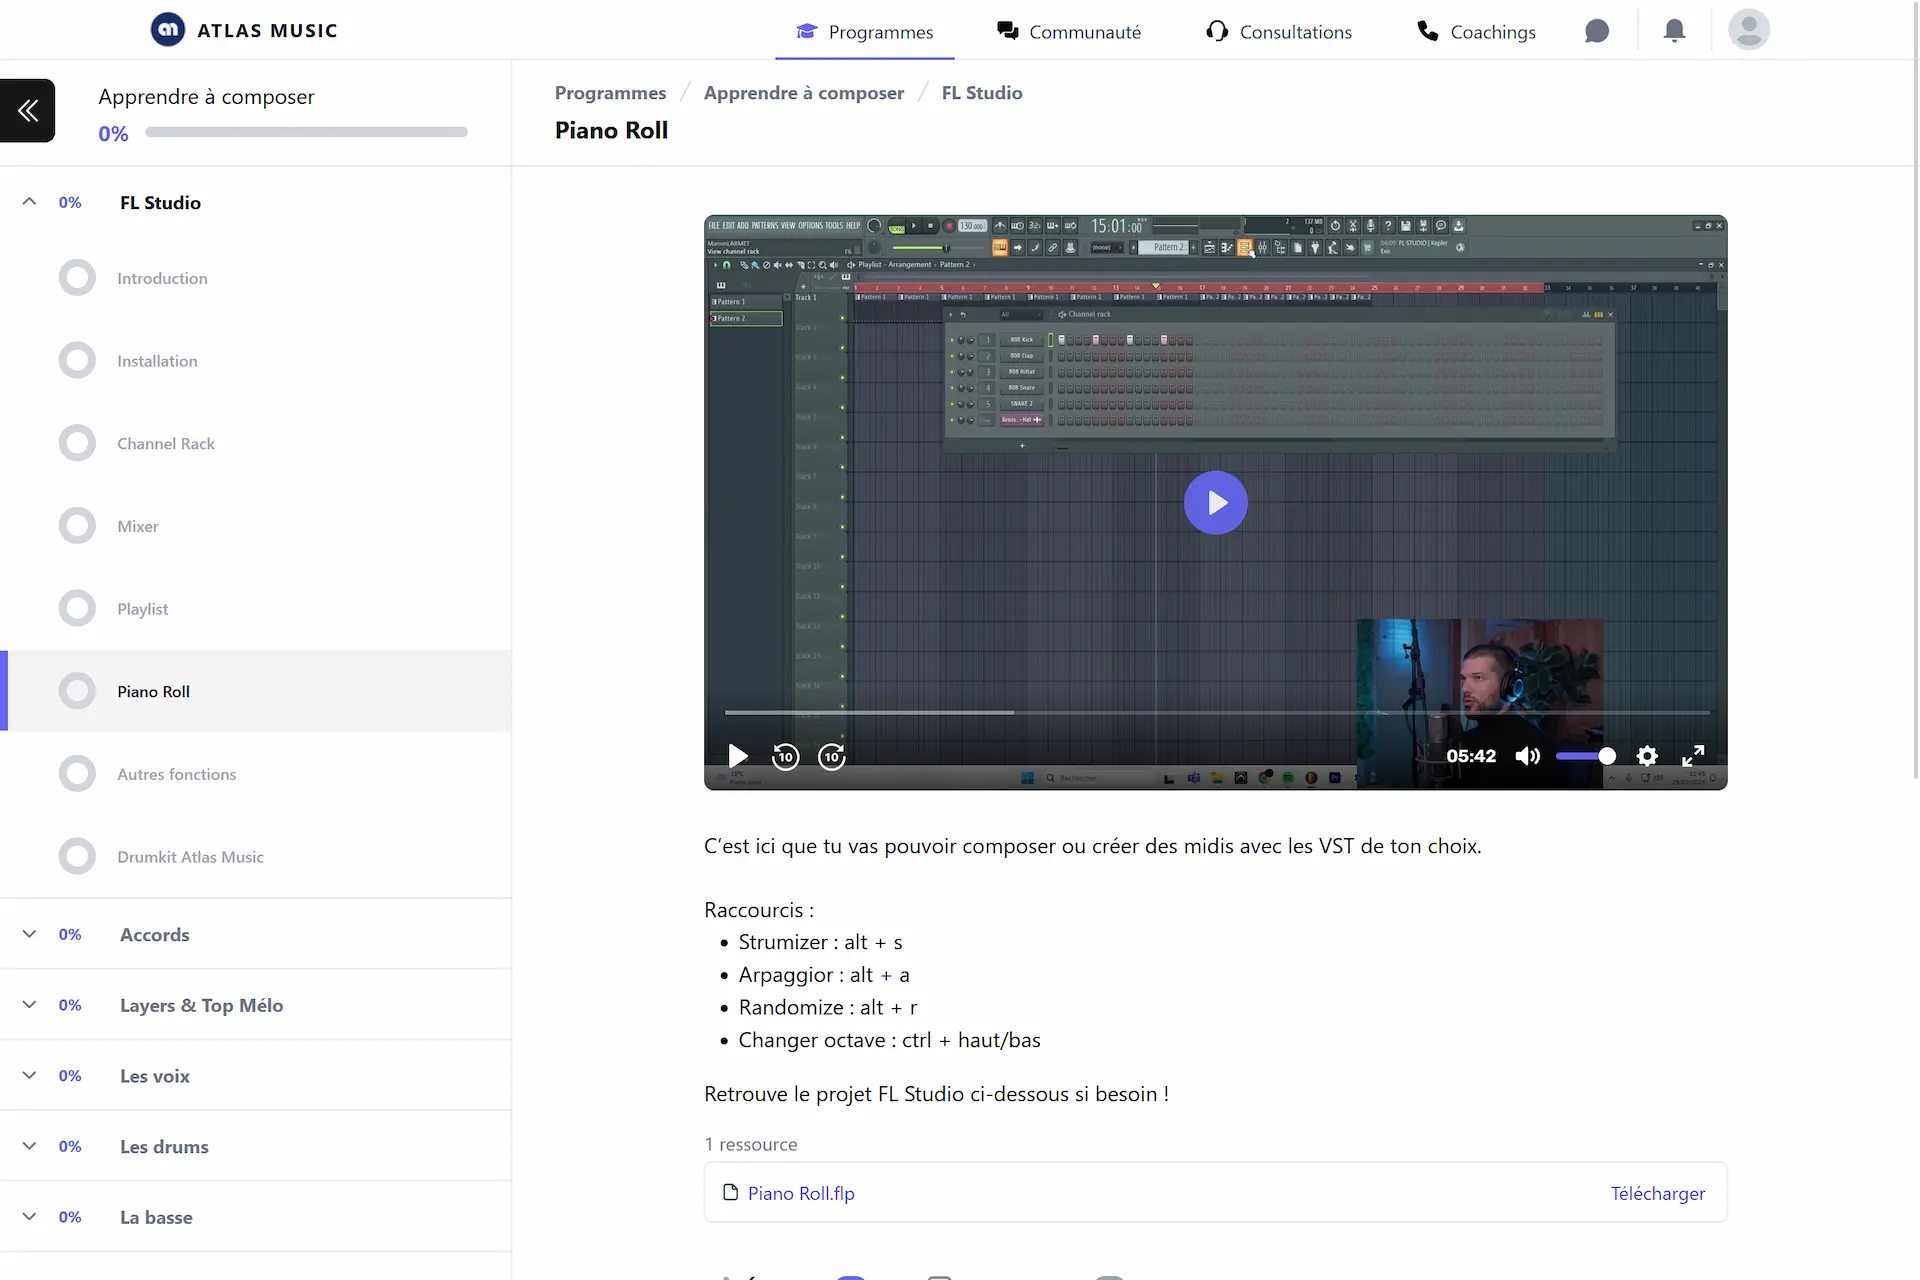Image resolution: width=1920 pixels, height=1280 pixels.
Task: Collapse the sidebar with double-chevron button
Action: coord(28,111)
